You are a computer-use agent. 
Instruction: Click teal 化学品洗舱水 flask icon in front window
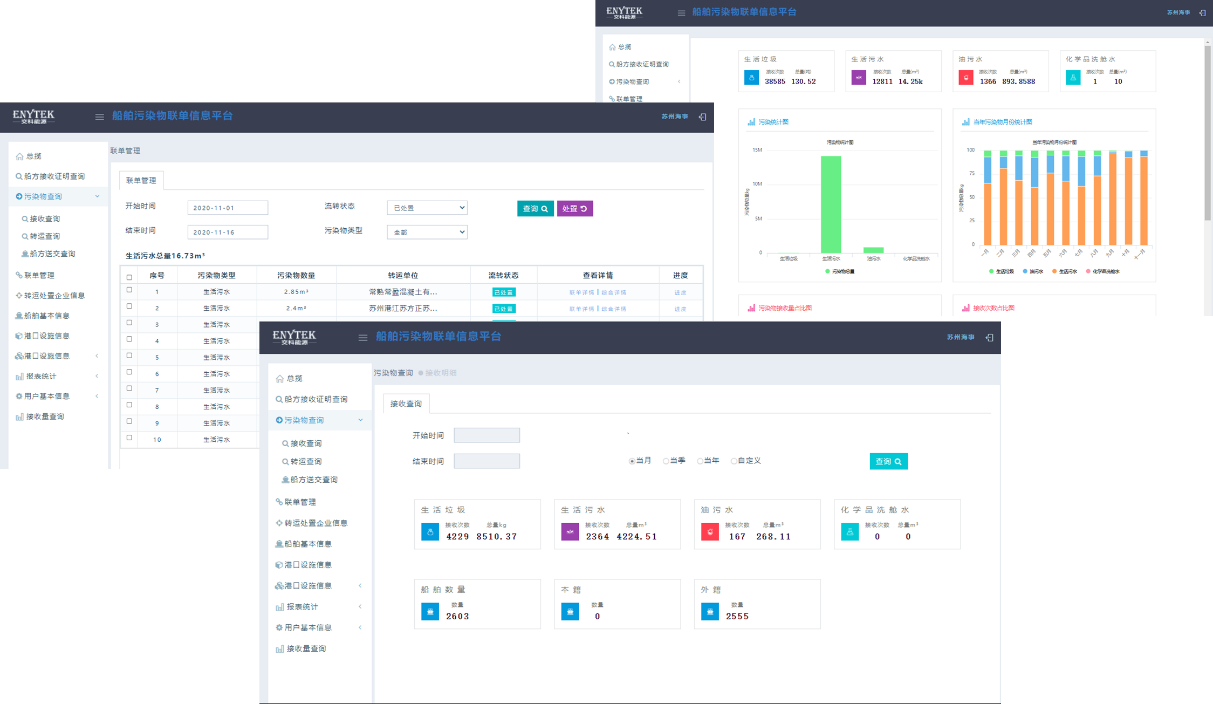[x=849, y=533]
